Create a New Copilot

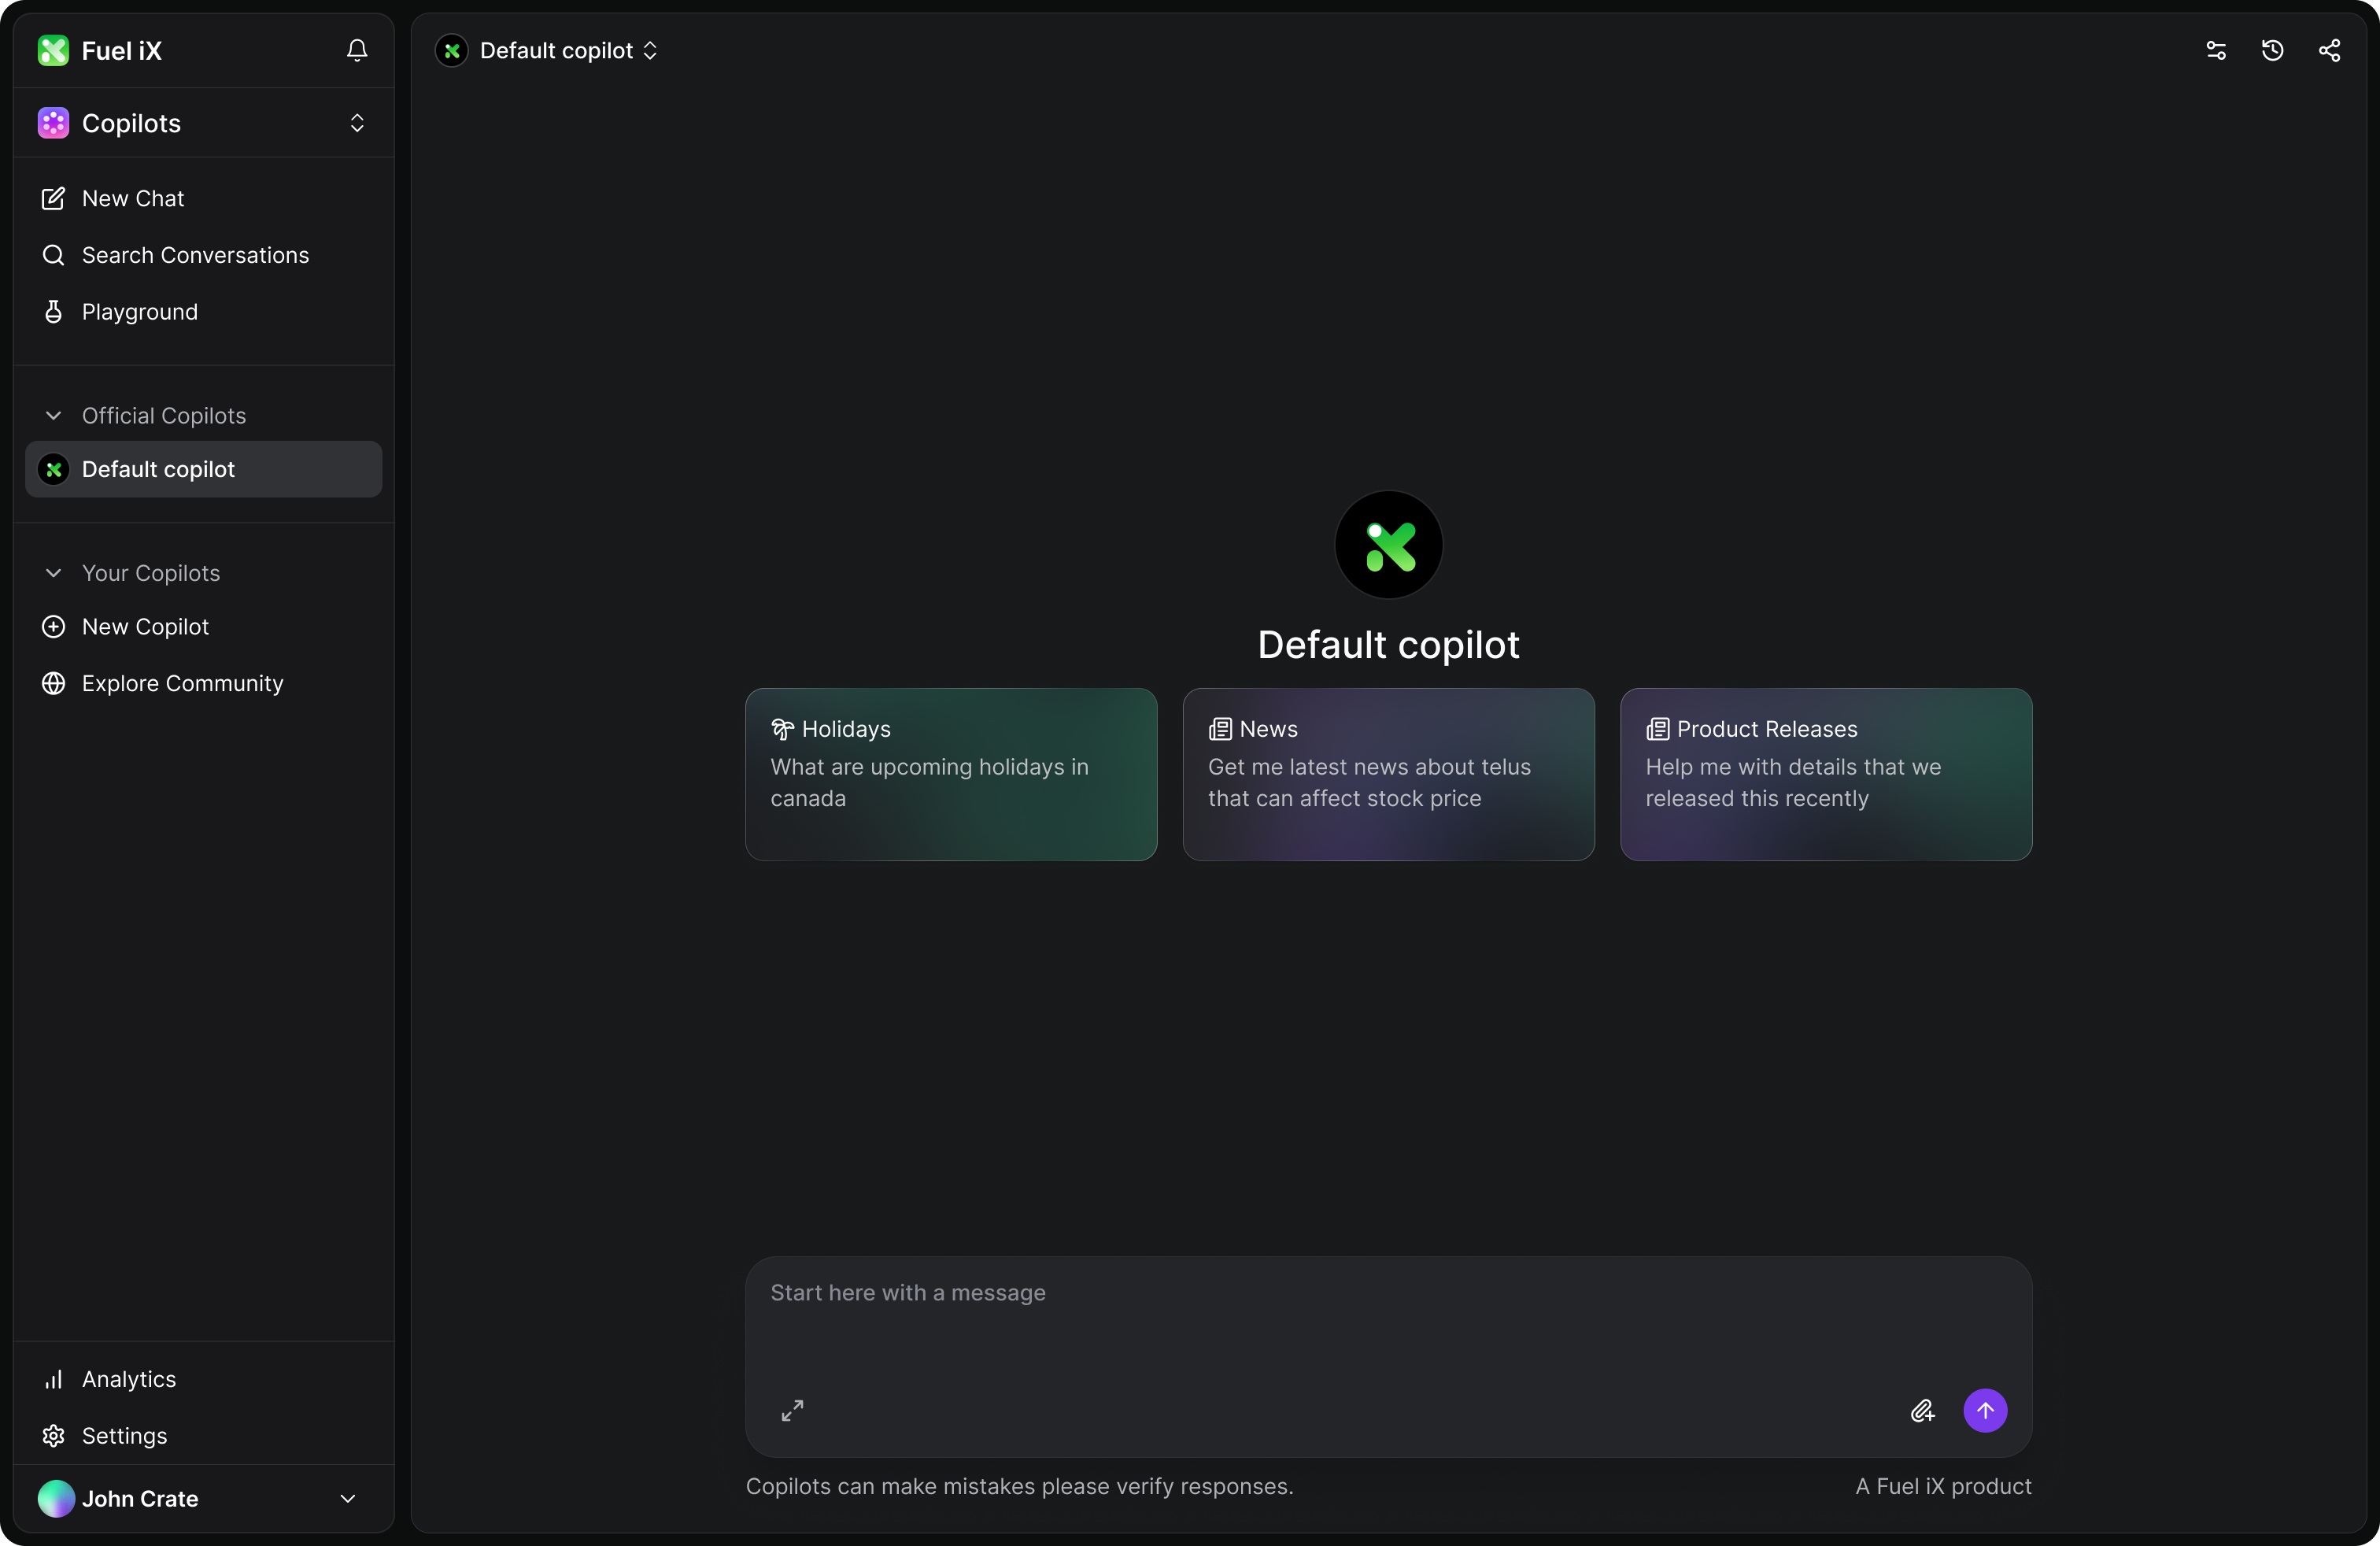[x=204, y=627]
